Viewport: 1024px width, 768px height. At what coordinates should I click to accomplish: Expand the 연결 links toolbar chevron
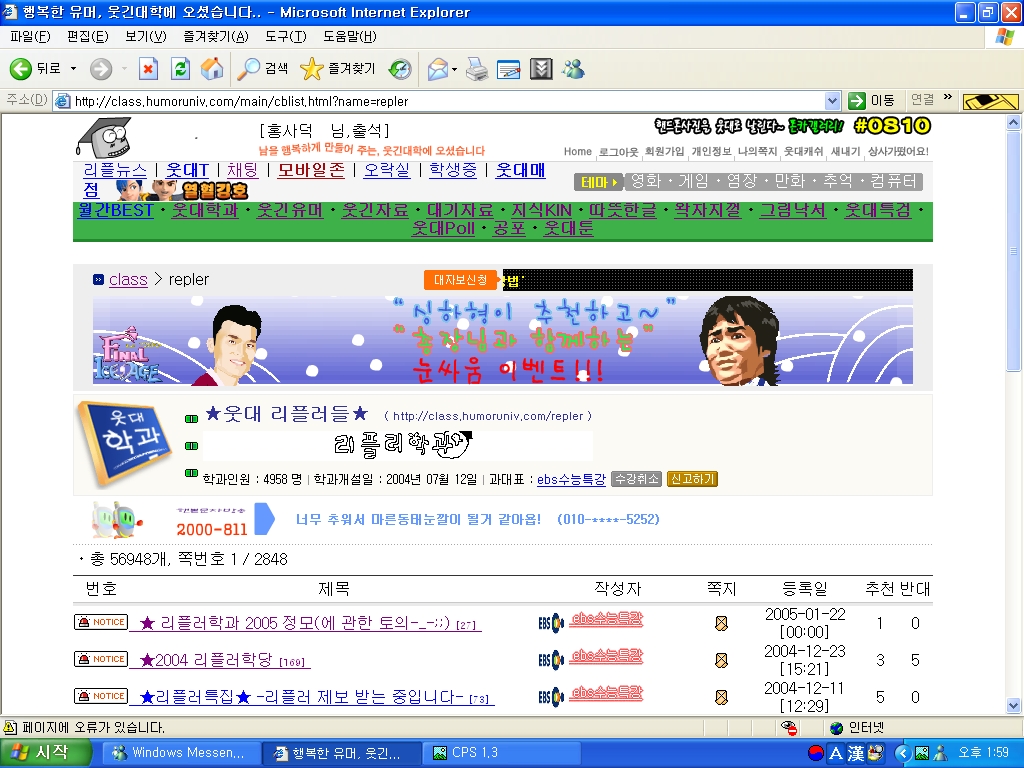948,97
